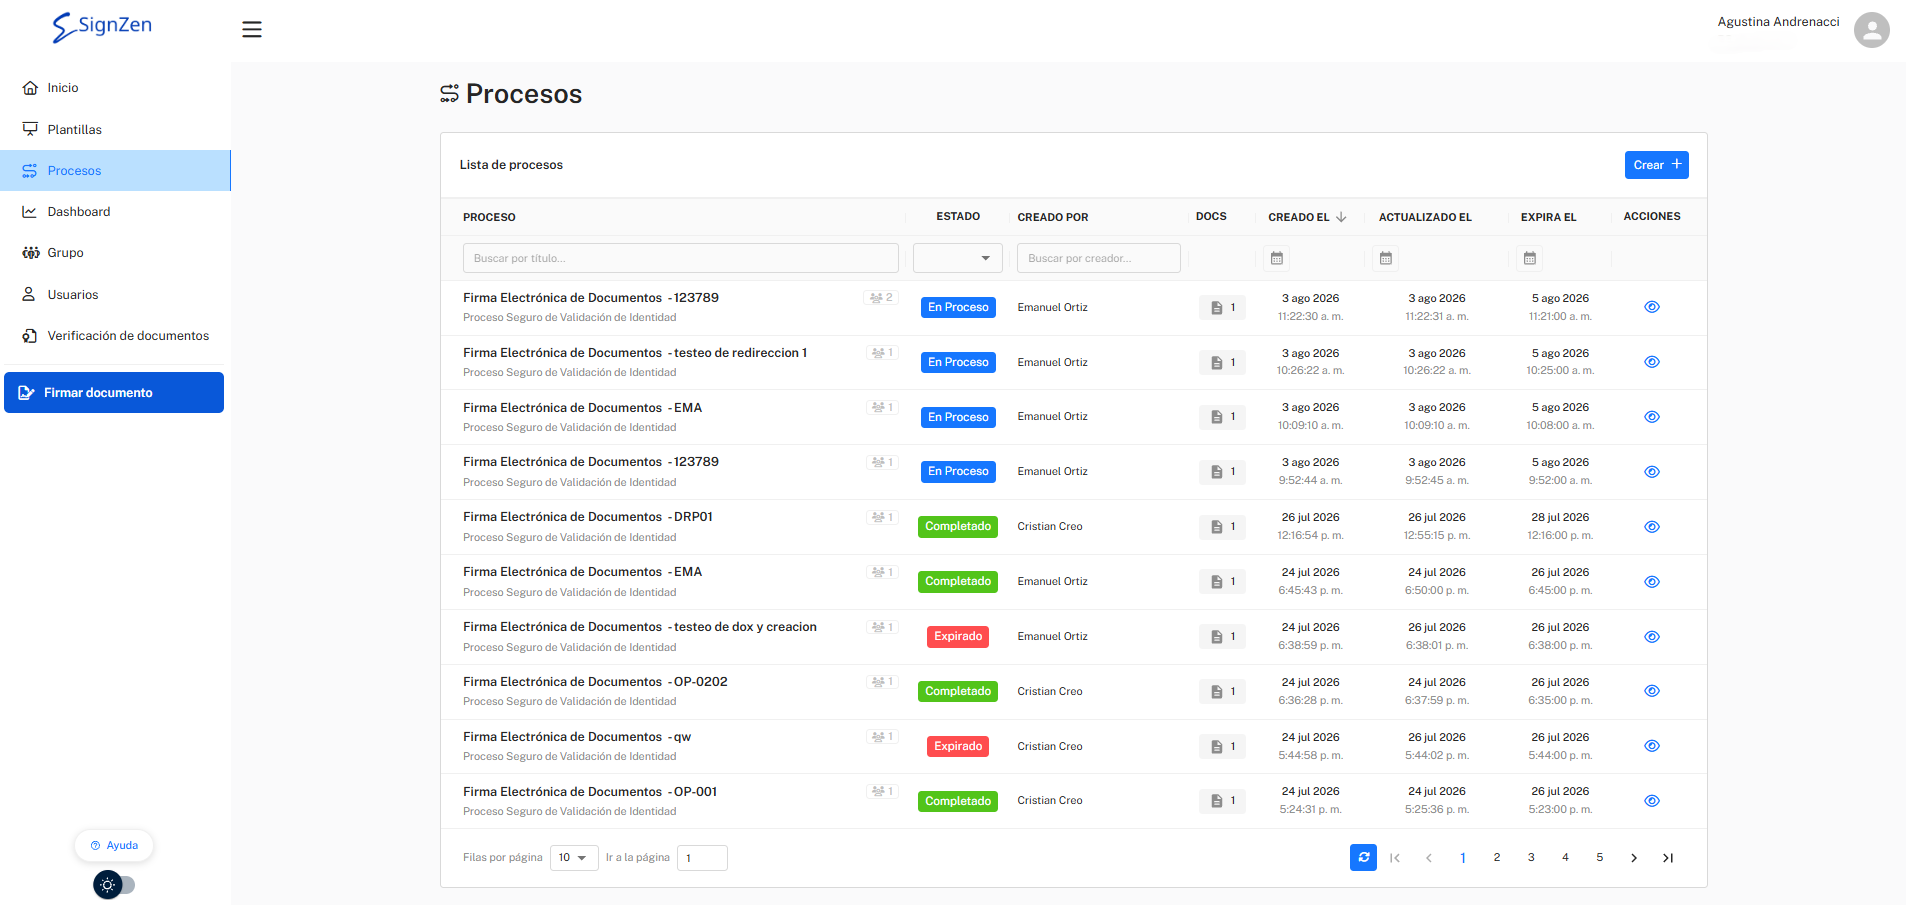Open the Ayuda help button
Screen dimensions: 1906x905
pos(114,845)
